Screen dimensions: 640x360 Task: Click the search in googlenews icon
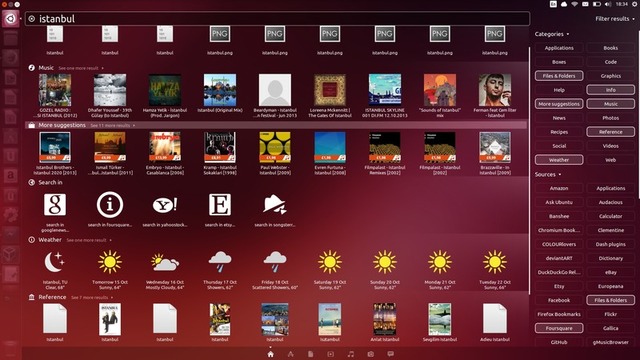(55, 204)
